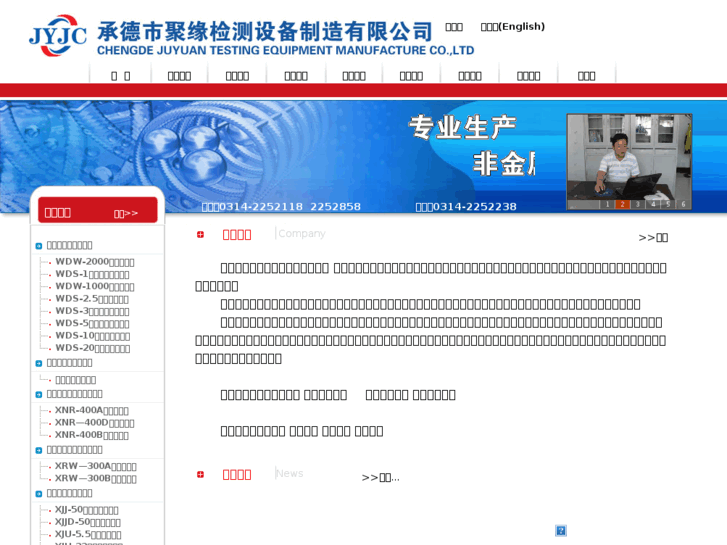Open the WDS-20 product link
The width and height of the screenshot is (727, 545).
click(93, 348)
